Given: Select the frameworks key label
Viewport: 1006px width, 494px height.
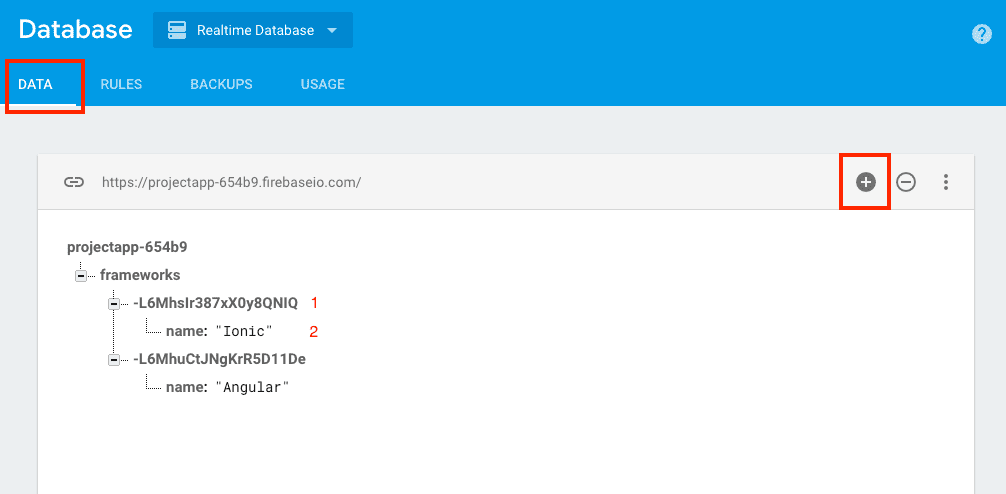Looking at the screenshot, I should tap(140, 275).
